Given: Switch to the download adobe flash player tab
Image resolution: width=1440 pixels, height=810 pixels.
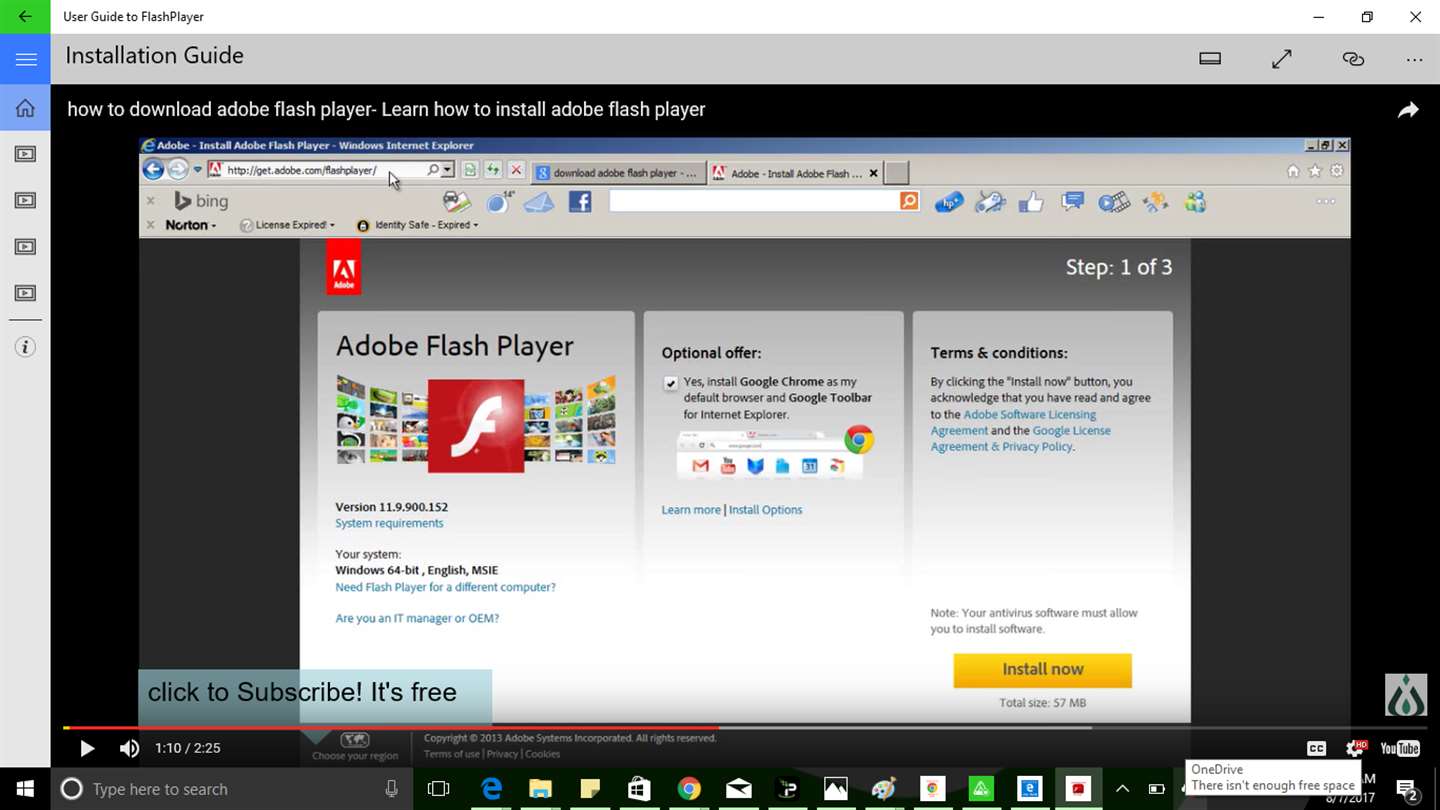Looking at the screenshot, I should pyautogui.click(x=618, y=172).
